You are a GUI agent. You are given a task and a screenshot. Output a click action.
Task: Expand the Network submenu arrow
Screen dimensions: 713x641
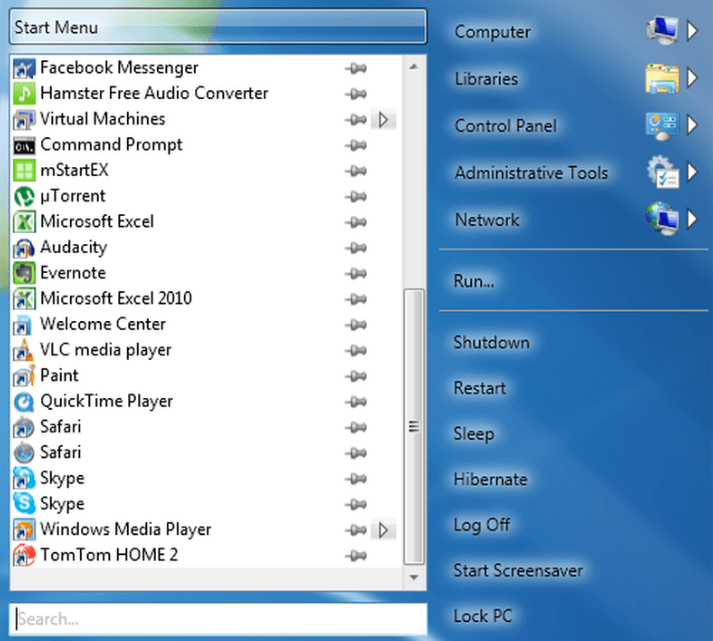(x=692, y=219)
